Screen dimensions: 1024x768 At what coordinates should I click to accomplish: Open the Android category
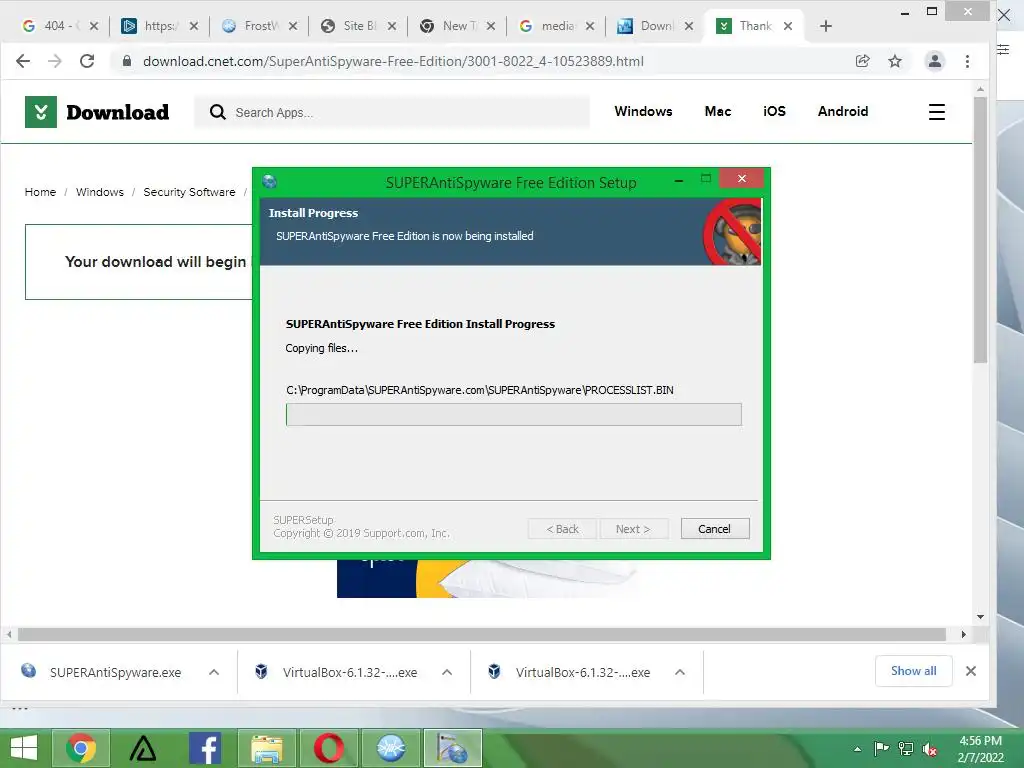tap(842, 112)
